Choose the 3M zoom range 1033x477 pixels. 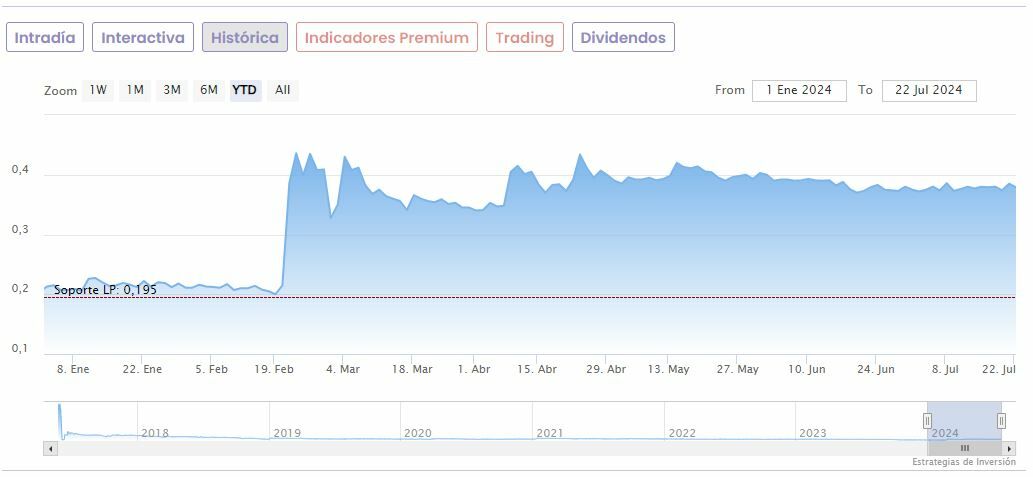[x=172, y=90]
